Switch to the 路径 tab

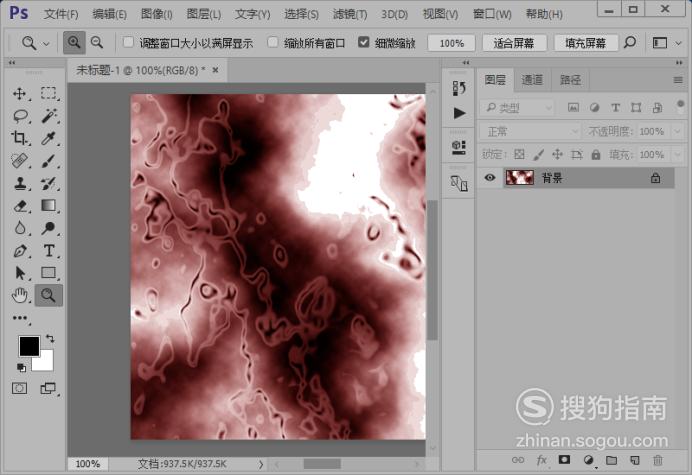(571, 80)
